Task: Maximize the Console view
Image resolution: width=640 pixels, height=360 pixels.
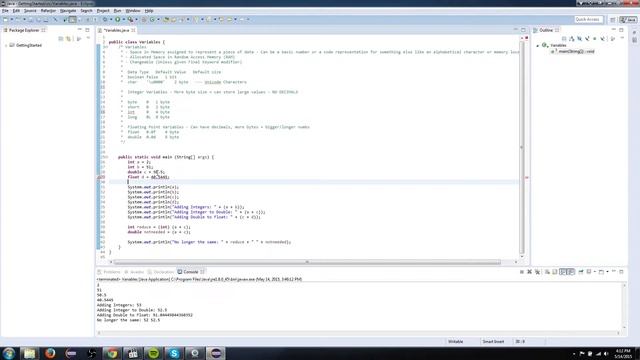Action: tap(621, 272)
